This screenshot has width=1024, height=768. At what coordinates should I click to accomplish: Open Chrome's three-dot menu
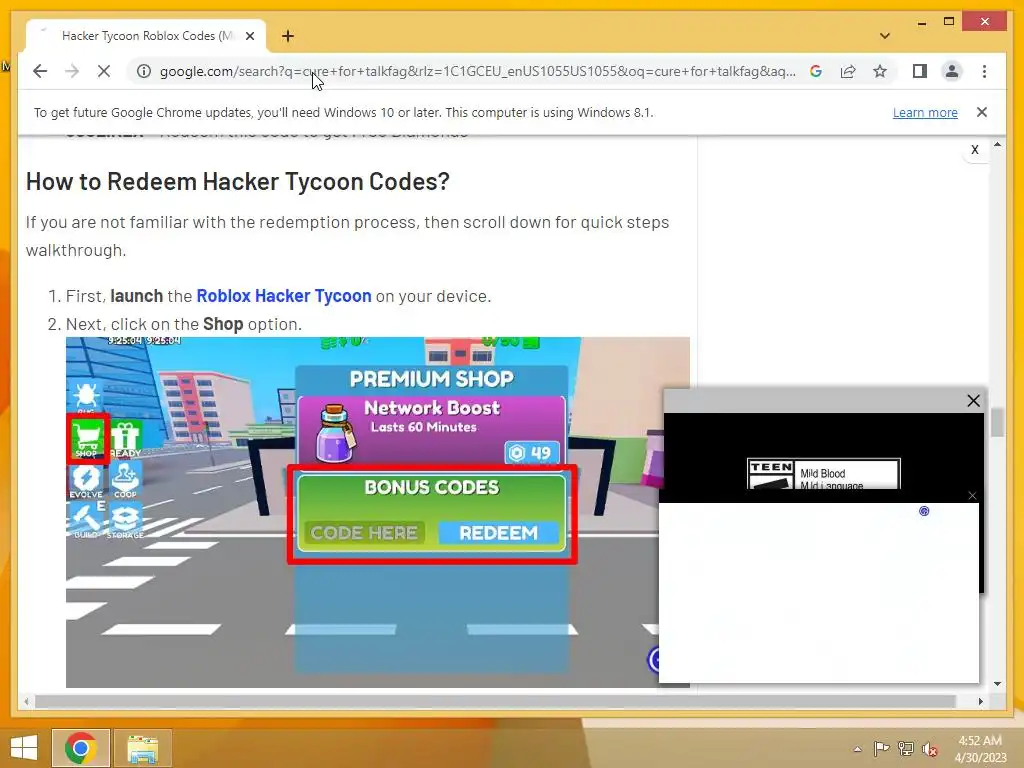[984, 71]
